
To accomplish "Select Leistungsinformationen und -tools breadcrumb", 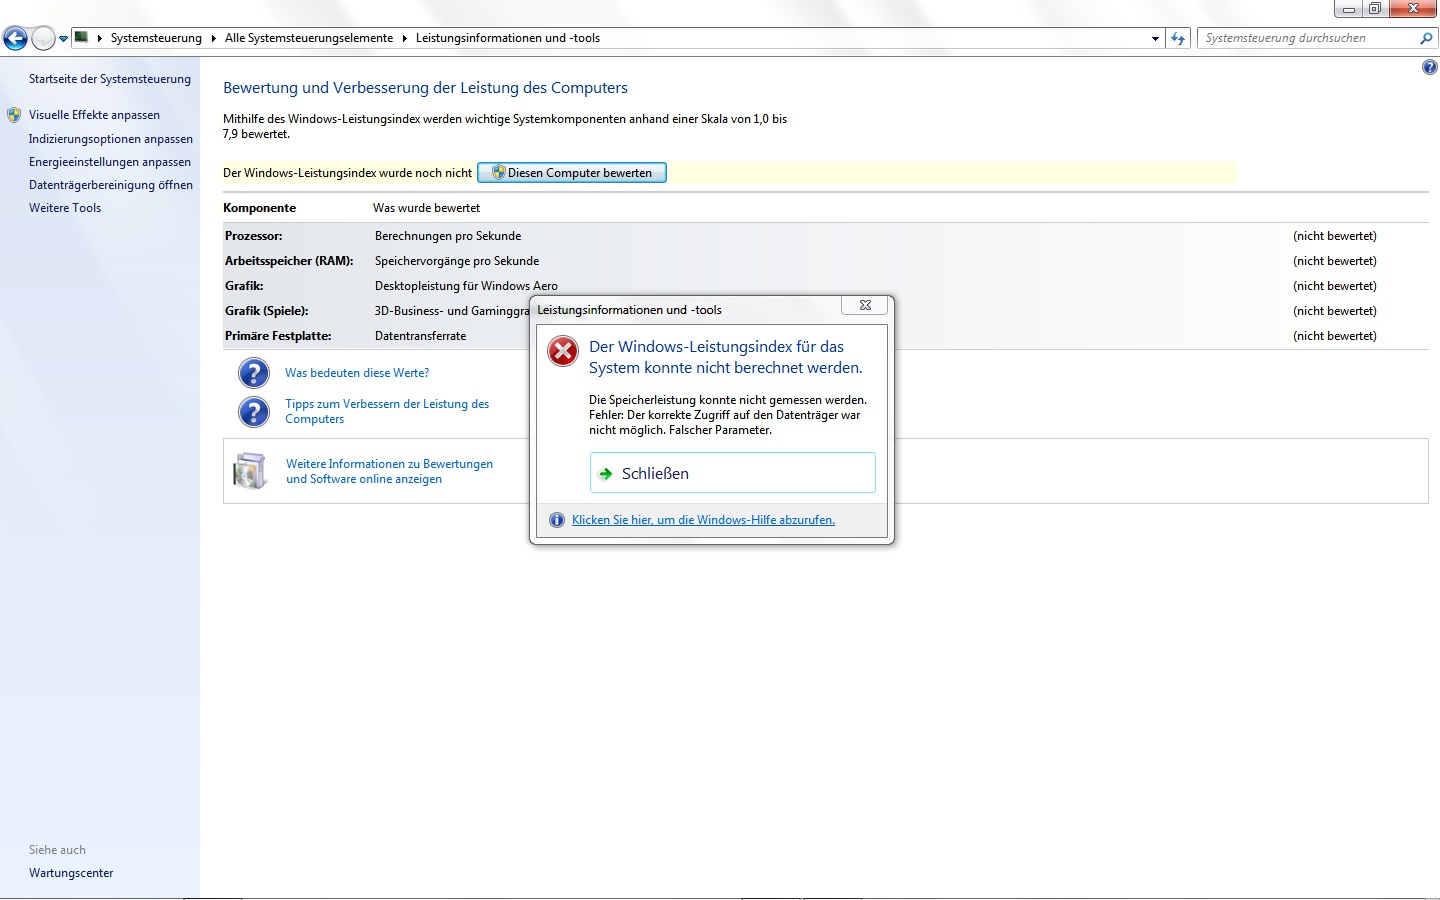I will (508, 38).
